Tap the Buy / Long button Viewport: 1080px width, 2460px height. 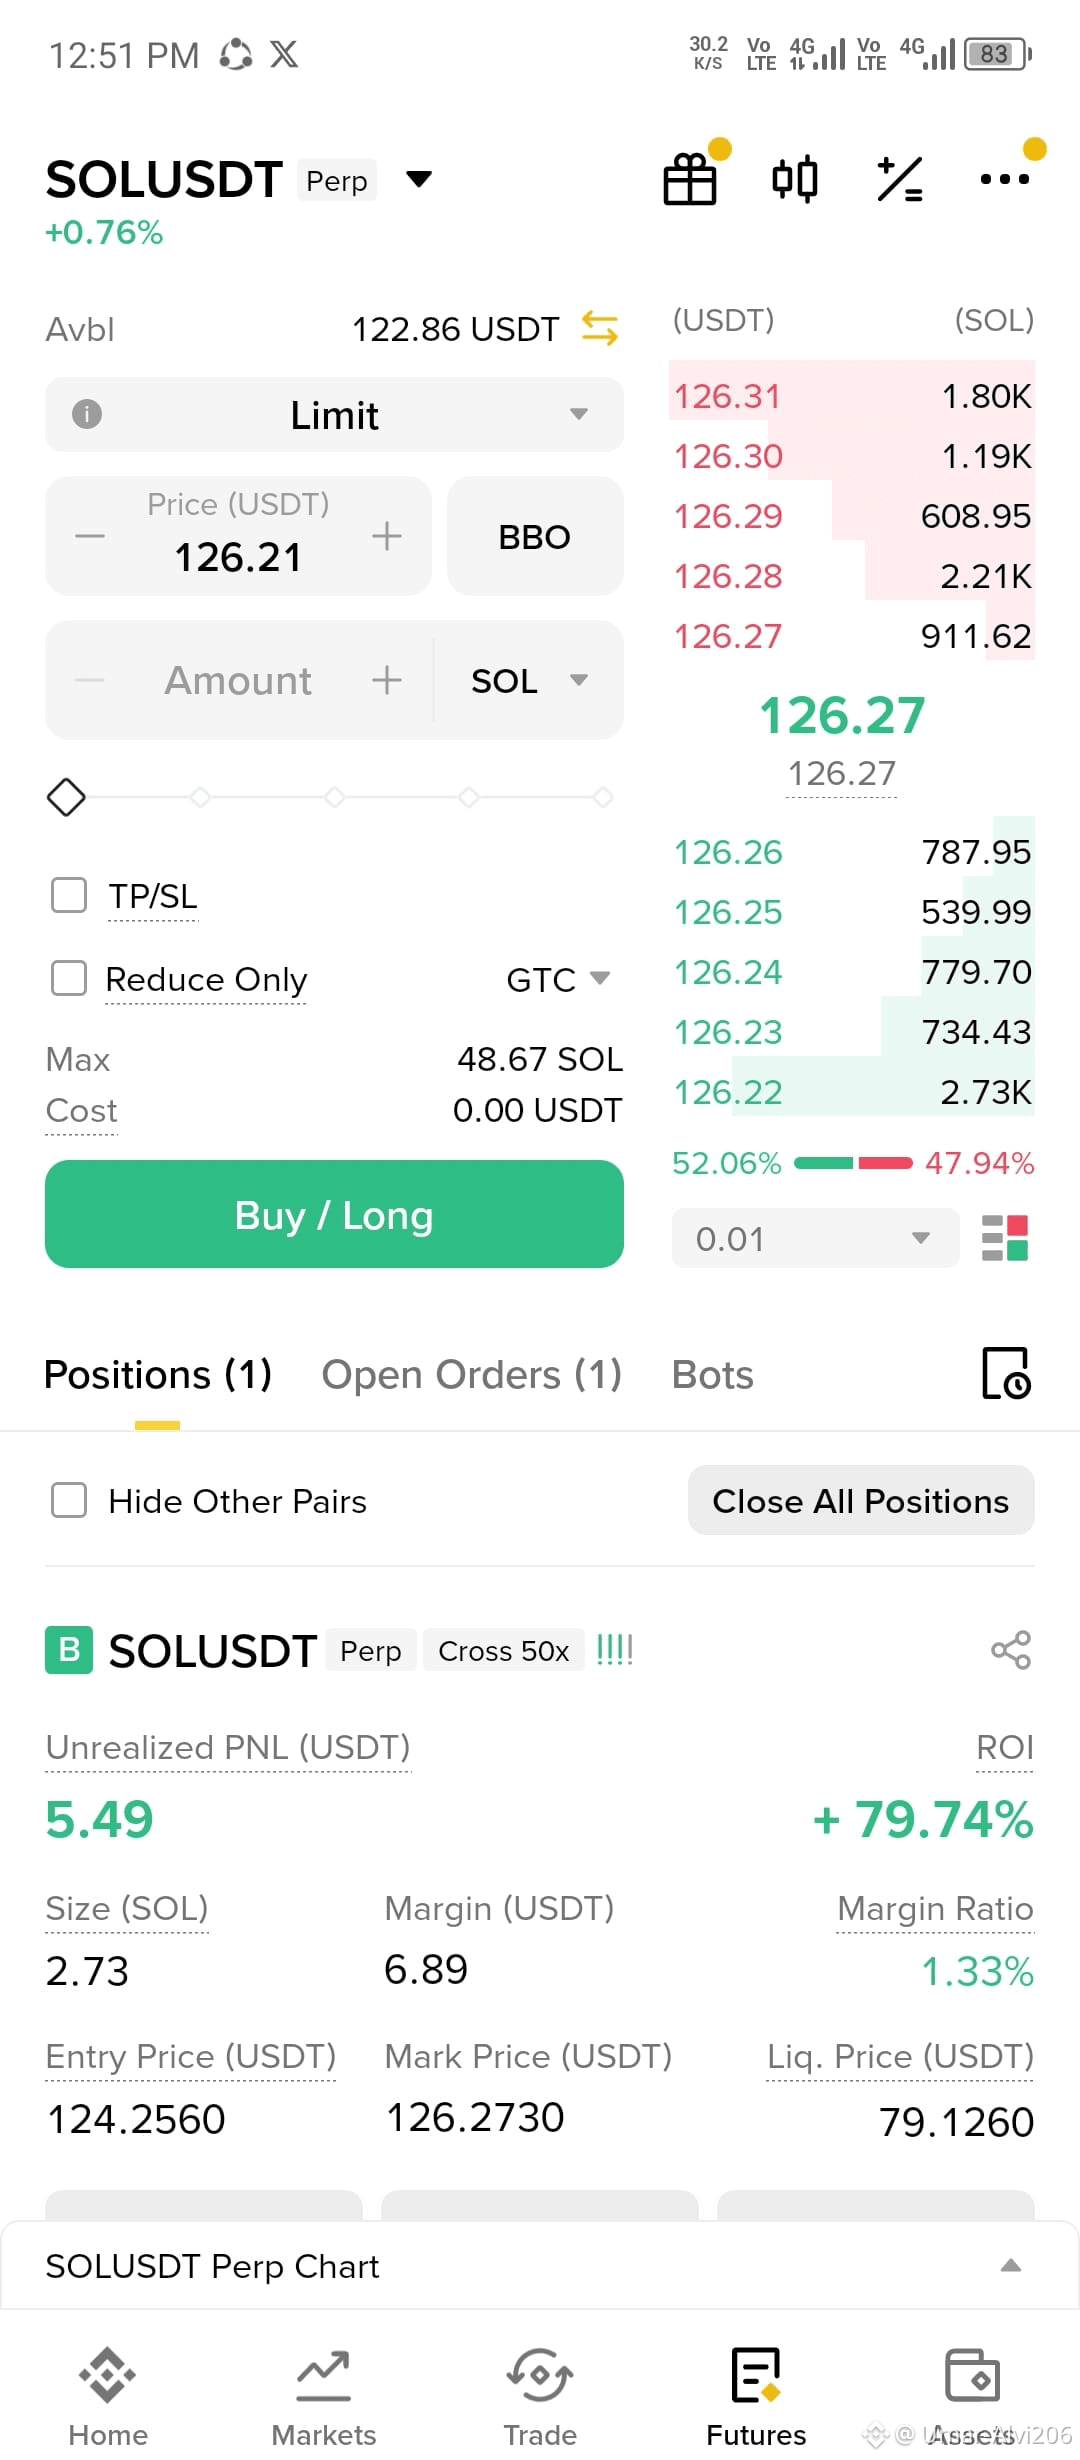334,1214
